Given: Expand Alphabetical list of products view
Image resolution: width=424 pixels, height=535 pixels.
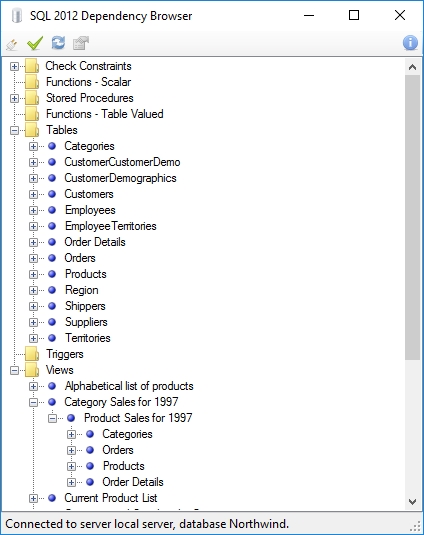Looking at the screenshot, I should tap(33, 386).
